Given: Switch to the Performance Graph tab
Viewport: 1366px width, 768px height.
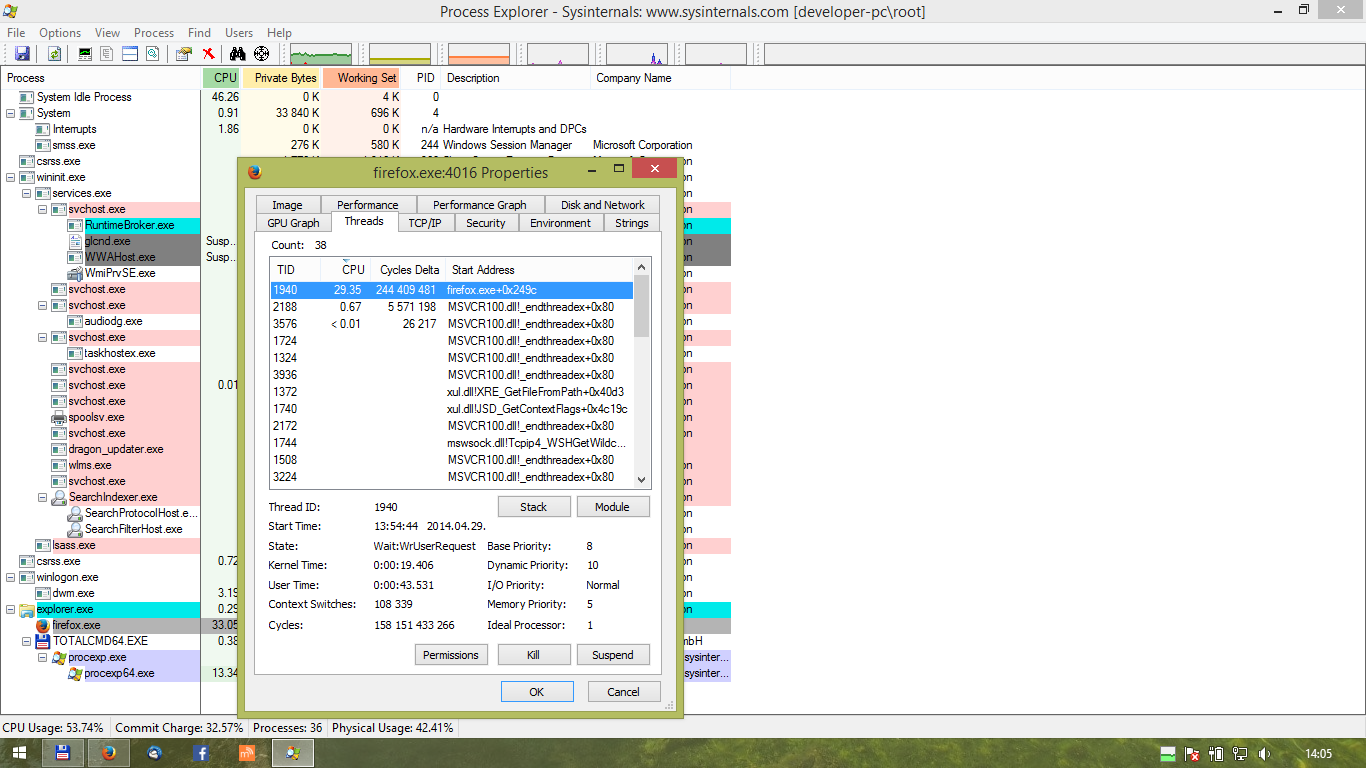Looking at the screenshot, I should (x=480, y=205).
